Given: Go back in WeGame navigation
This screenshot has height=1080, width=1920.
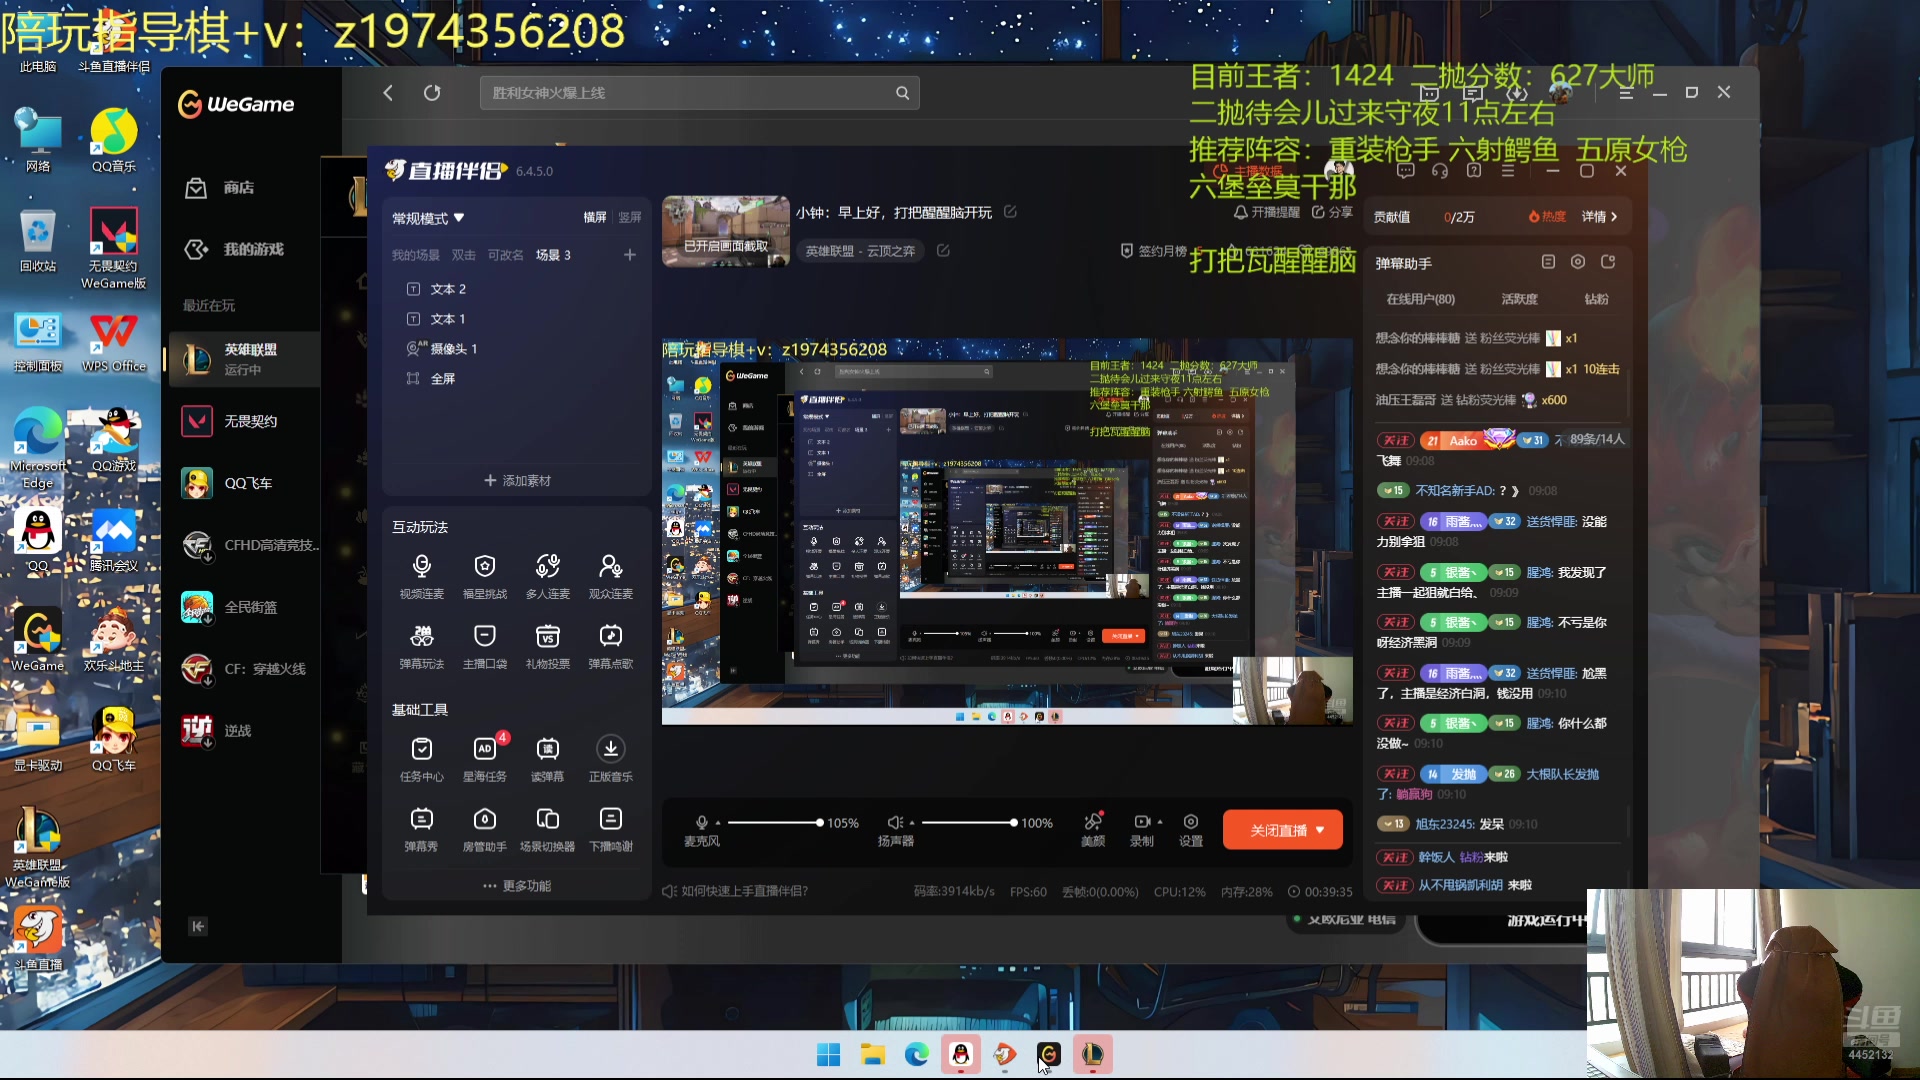Looking at the screenshot, I should coord(388,93).
